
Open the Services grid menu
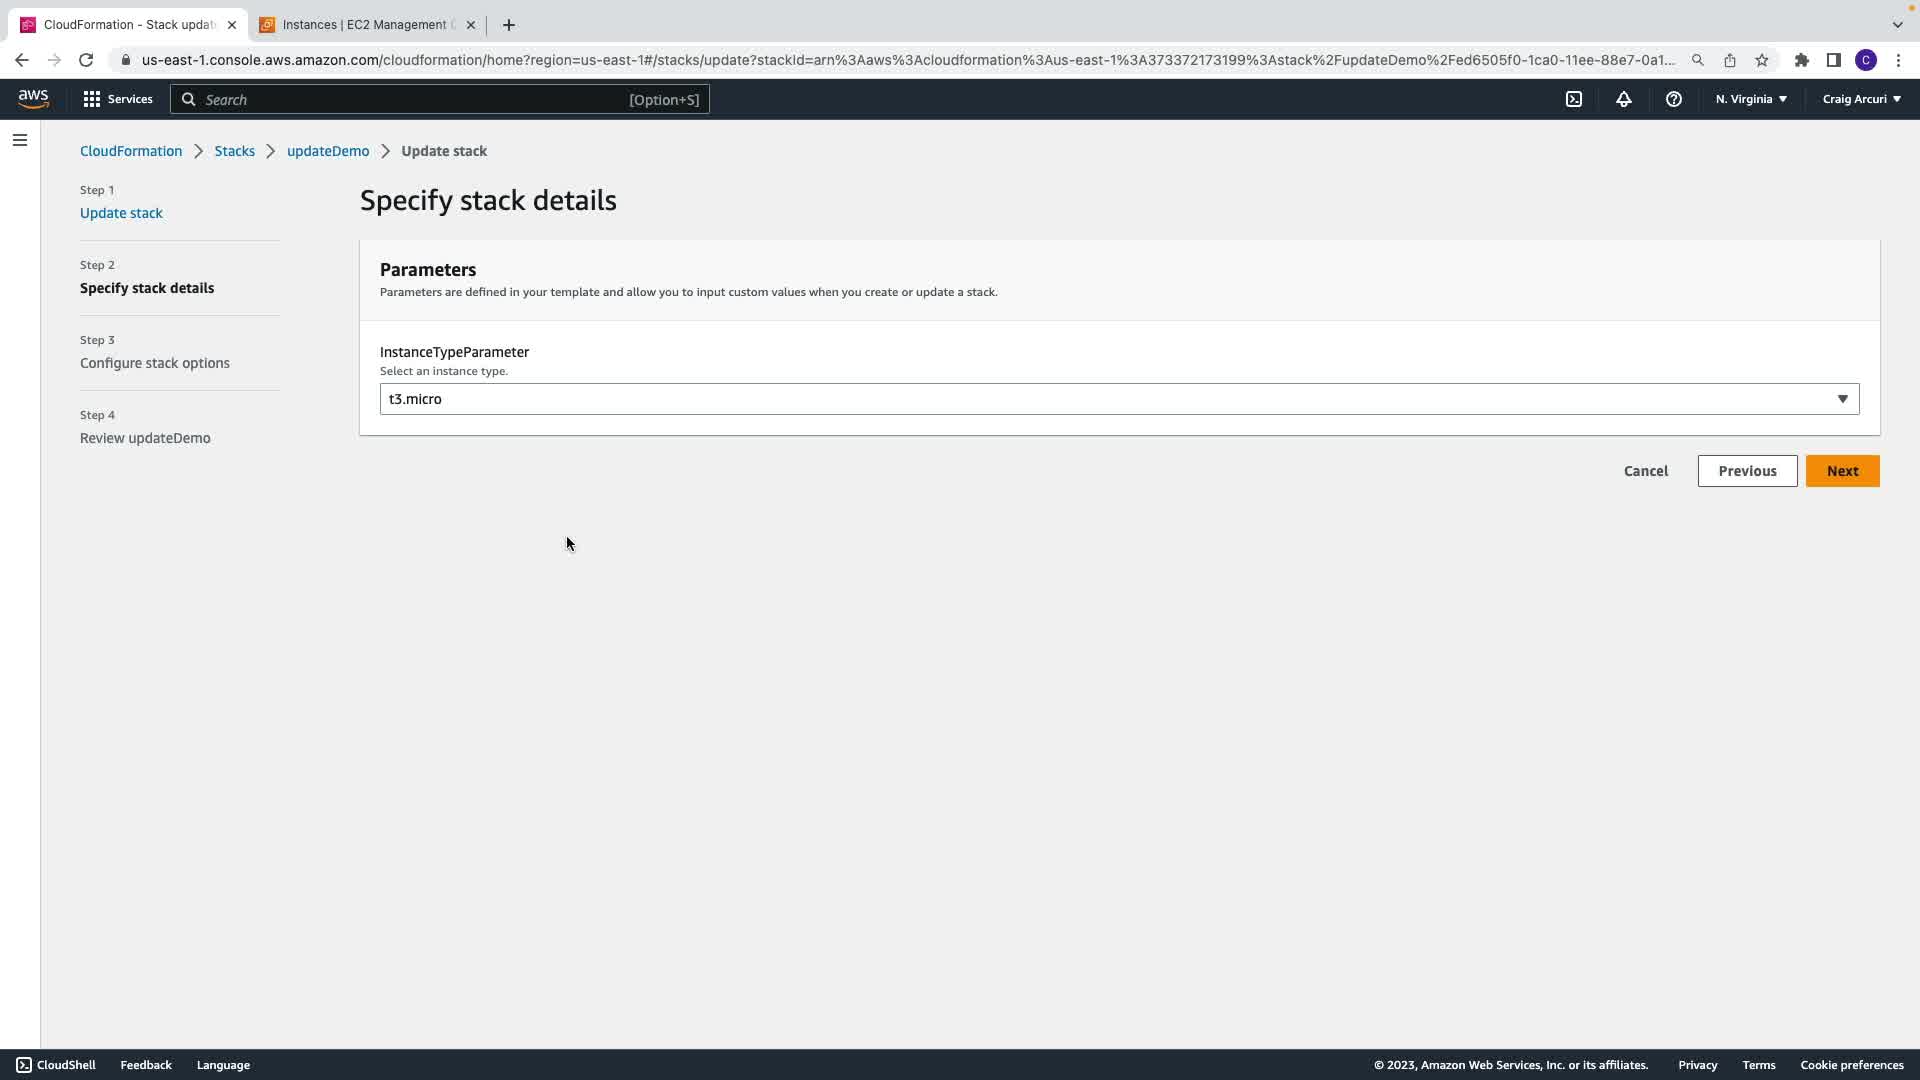(x=118, y=99)
